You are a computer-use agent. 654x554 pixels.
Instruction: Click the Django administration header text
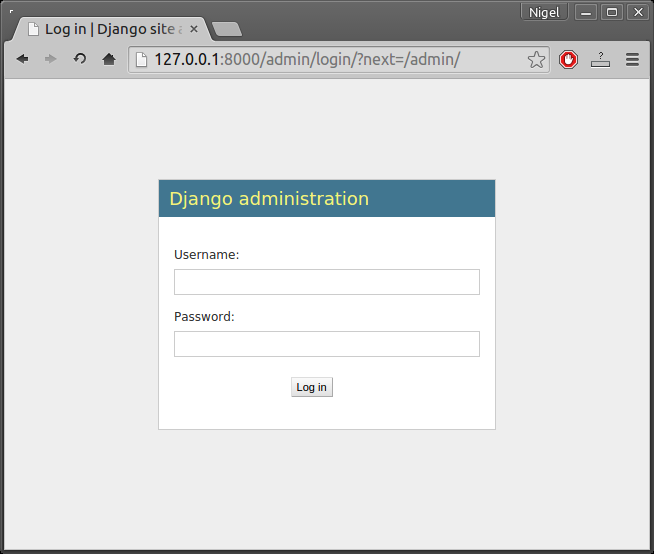[x=269, y=199]
